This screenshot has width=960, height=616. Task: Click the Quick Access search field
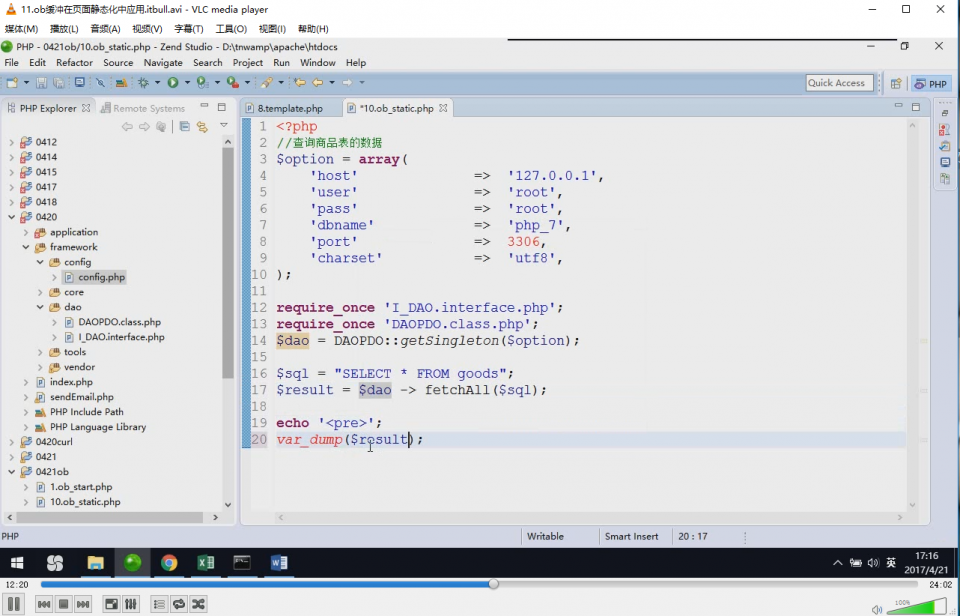point(839,83)
